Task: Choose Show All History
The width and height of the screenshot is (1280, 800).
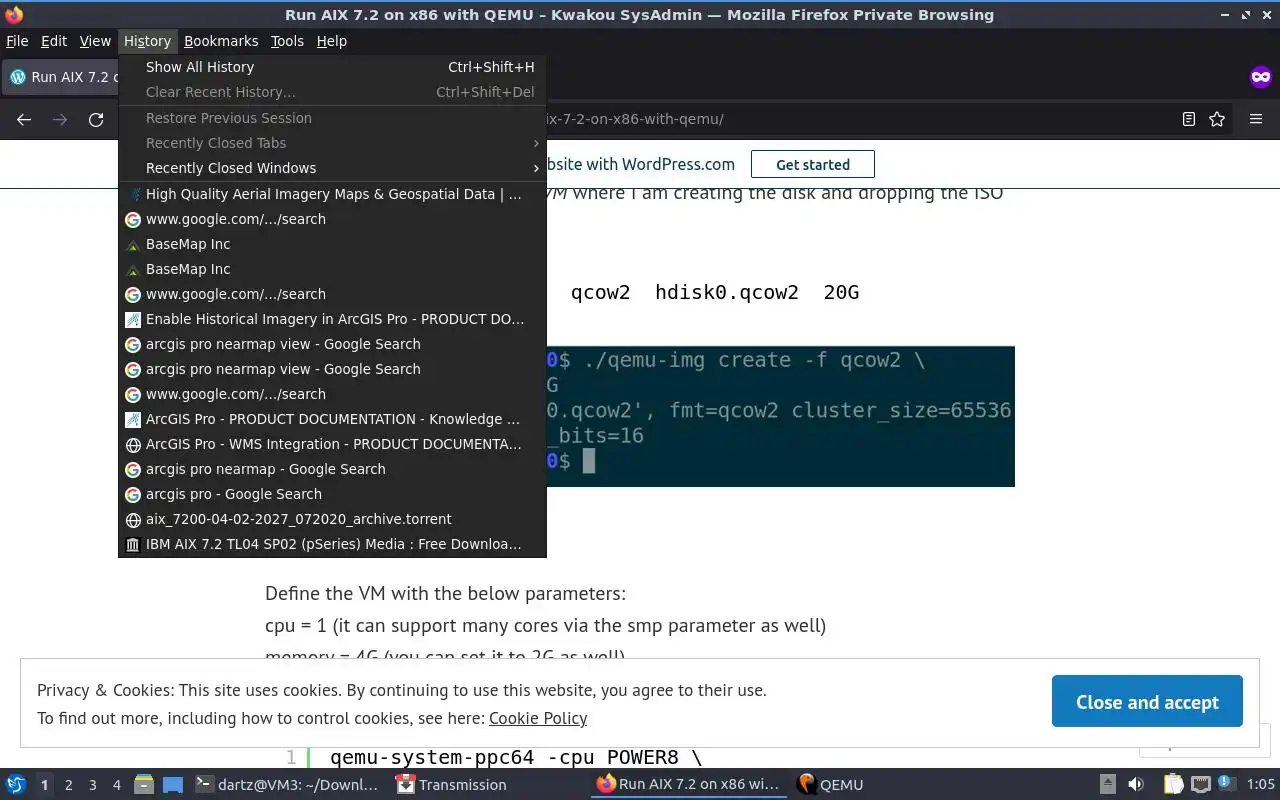Action: [x=332, y=67]
